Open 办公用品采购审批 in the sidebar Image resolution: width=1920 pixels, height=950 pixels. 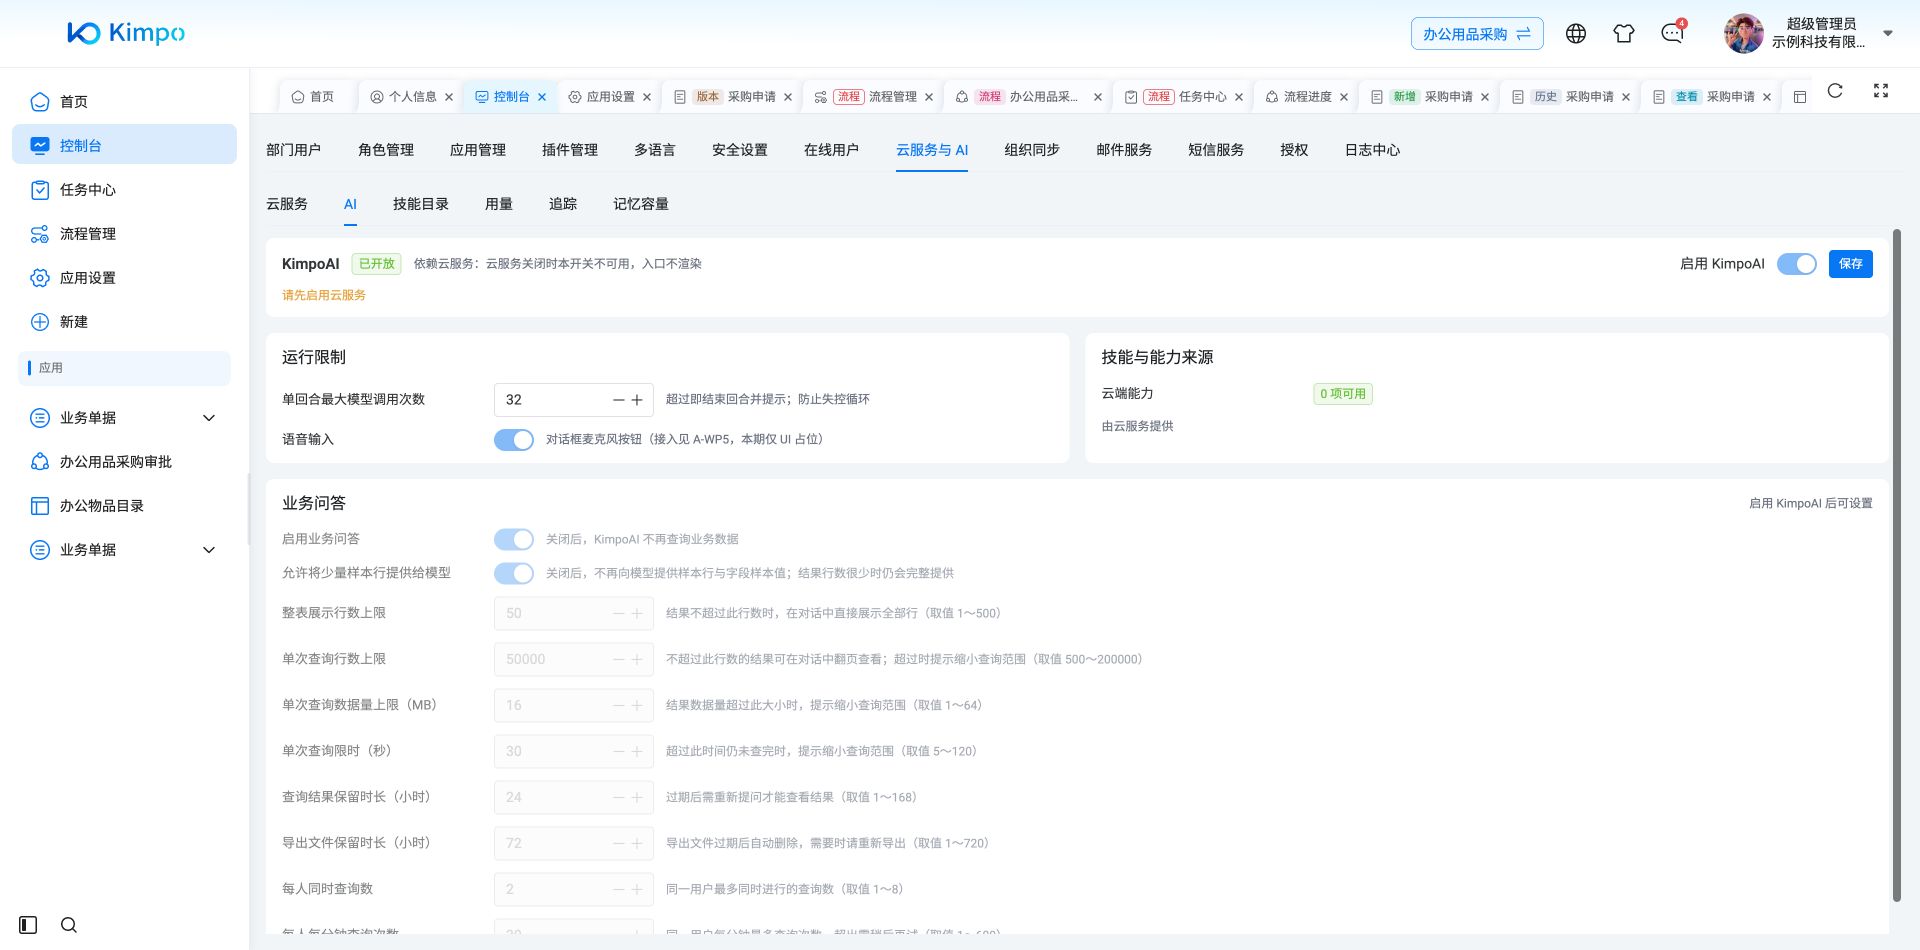(x=124, y=462)
